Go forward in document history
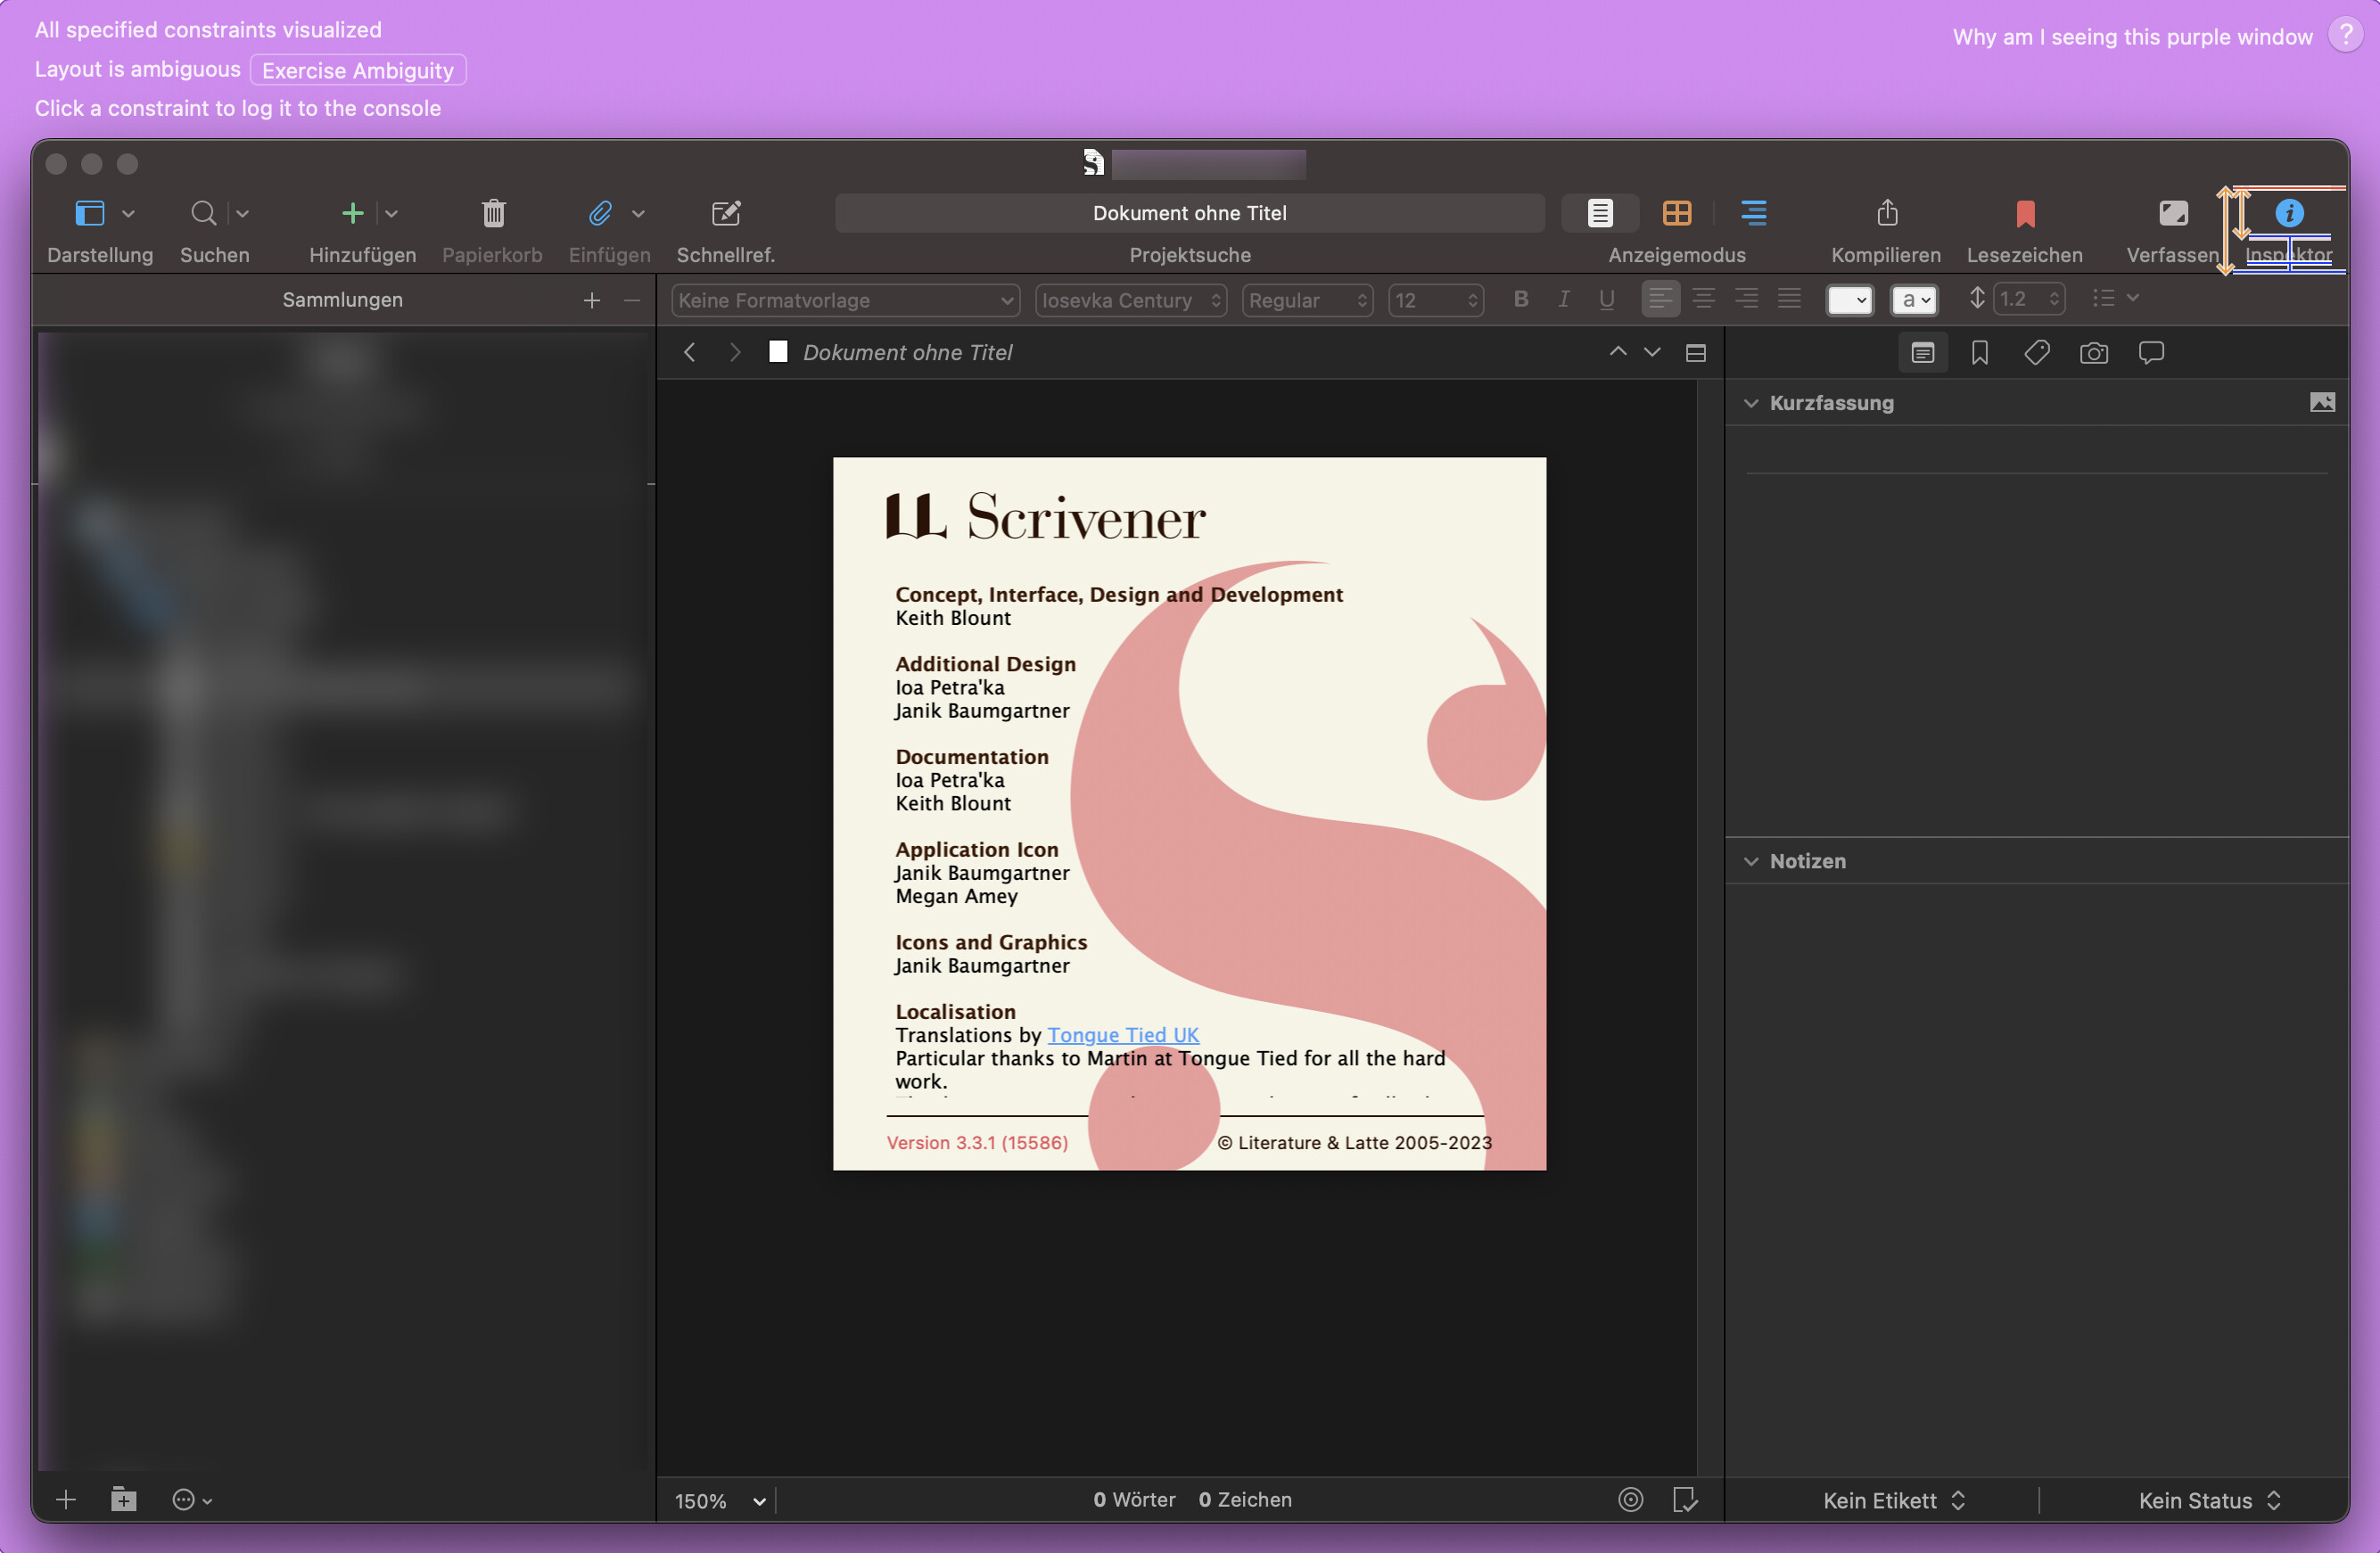Viewport: 2380px width, 1553px height. click(735, 352)
